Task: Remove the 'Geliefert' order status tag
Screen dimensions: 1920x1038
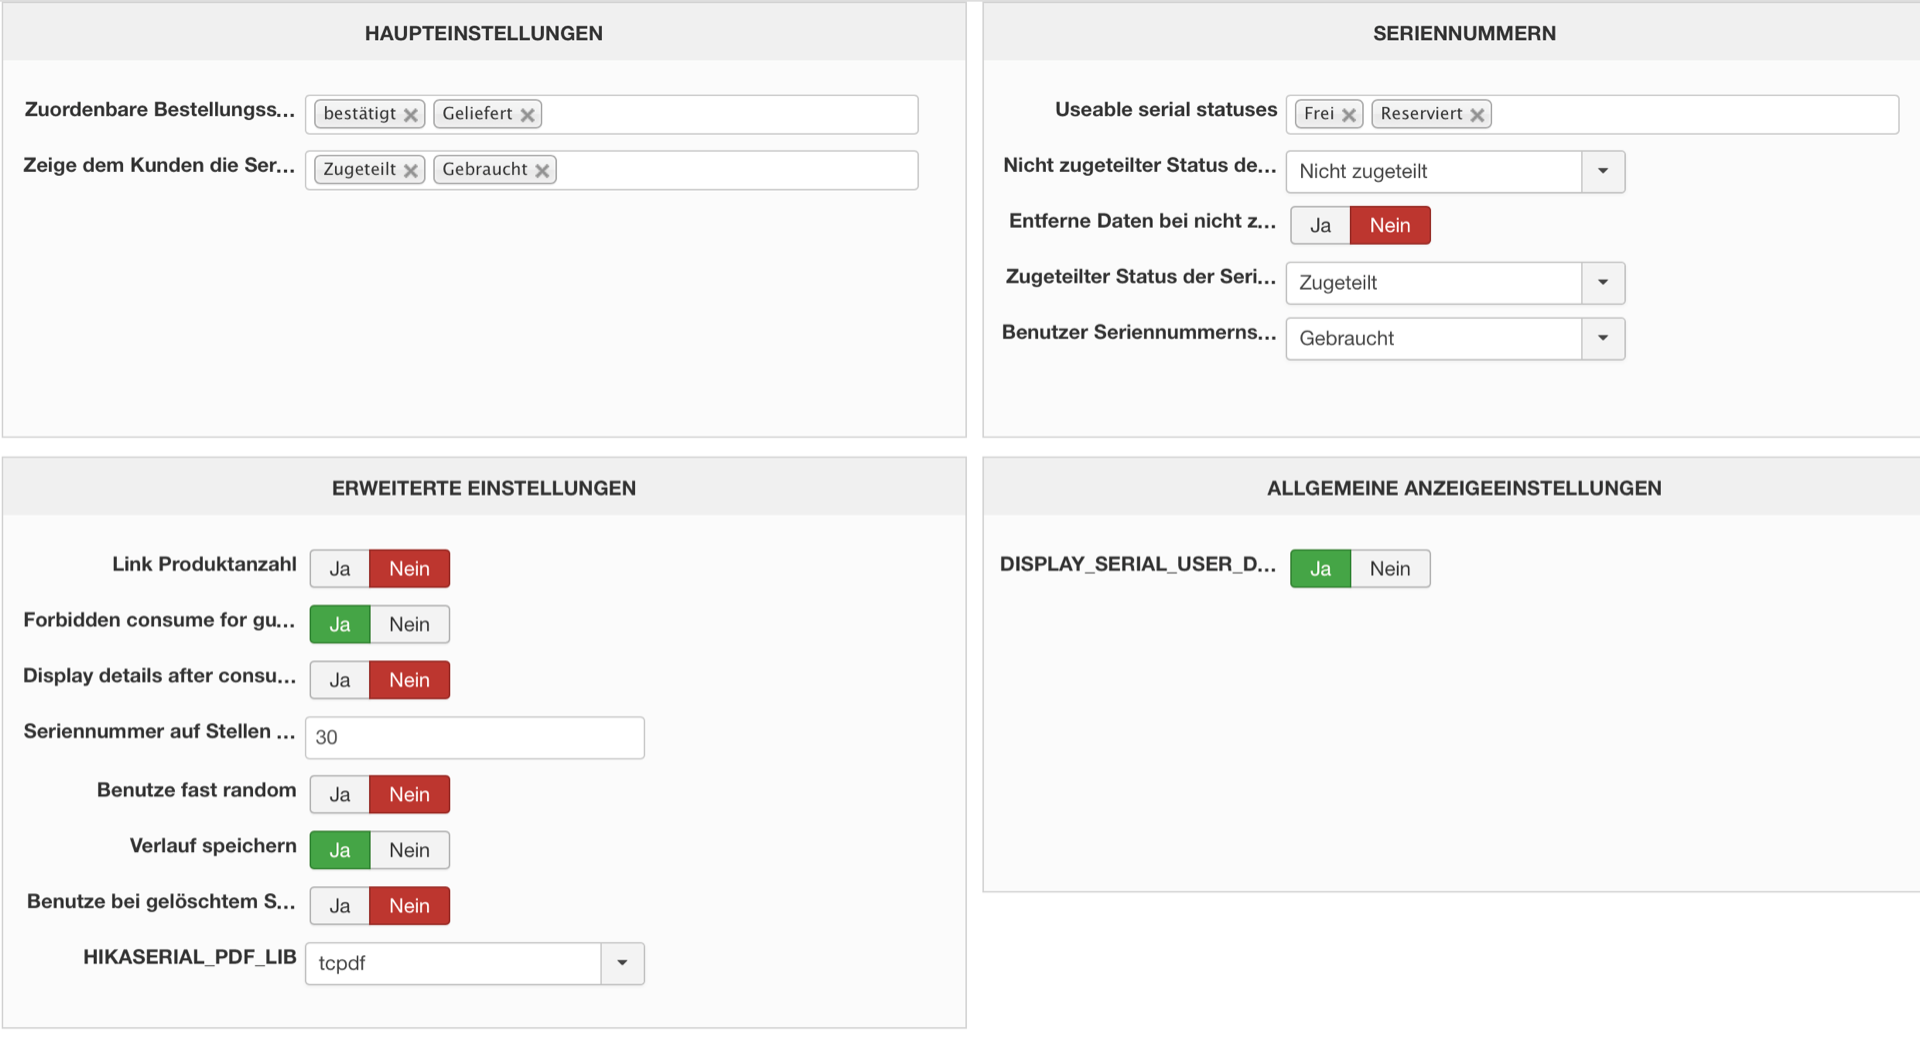Action: click(x=527, y=115)
